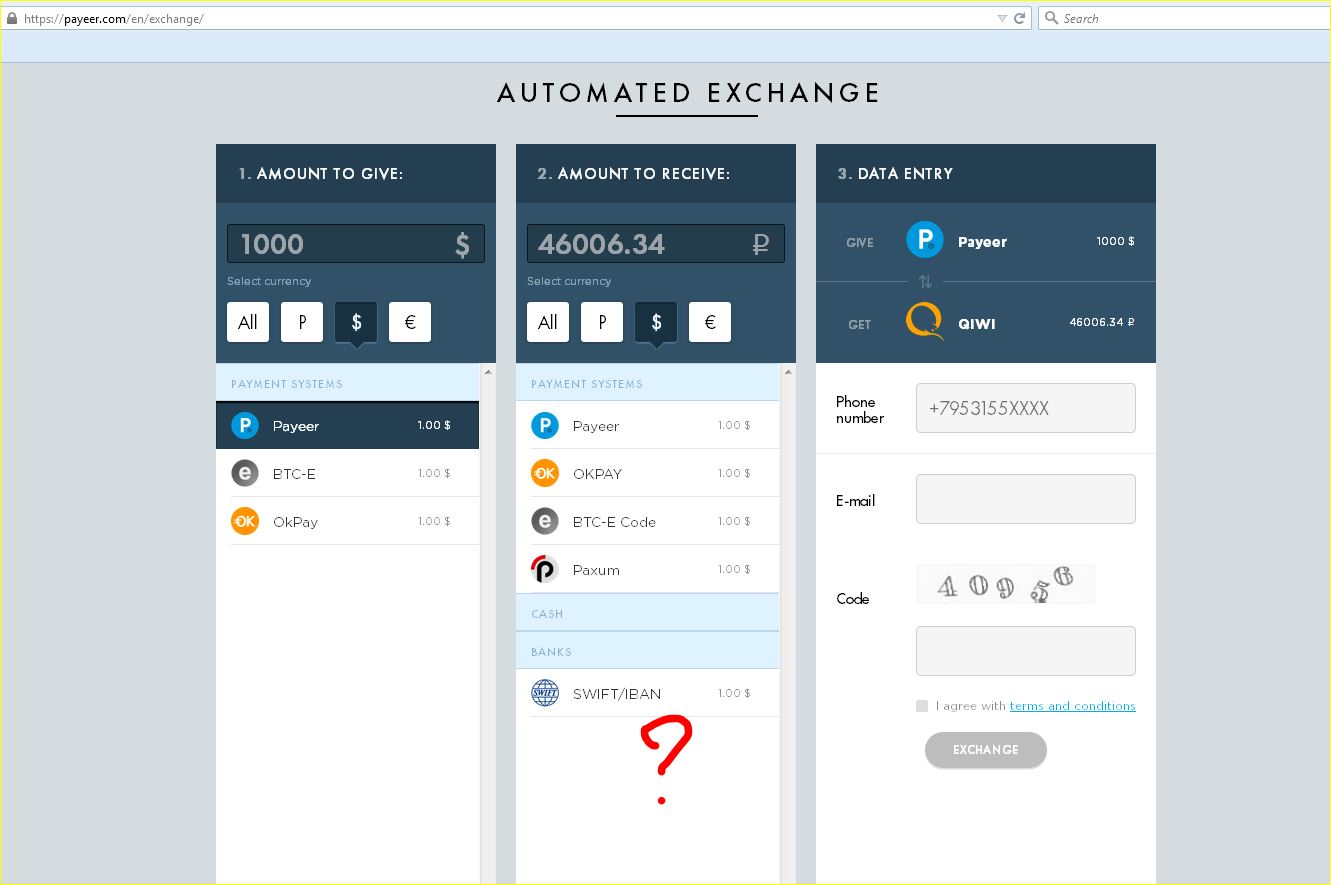Focus the captcha Code input field

coord(1026,651)
